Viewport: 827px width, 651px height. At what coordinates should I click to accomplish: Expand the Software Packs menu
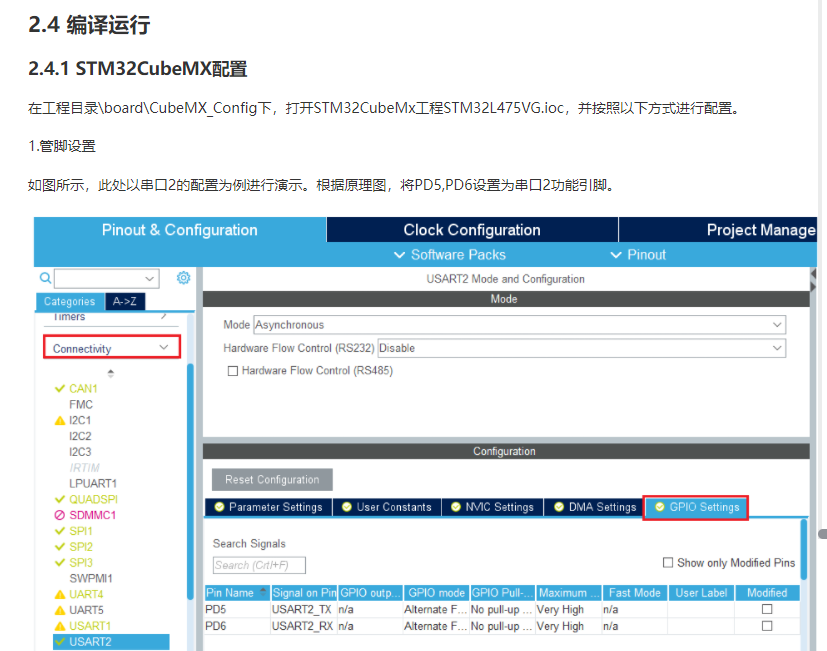pyautogui.click(x=450, y=255)
